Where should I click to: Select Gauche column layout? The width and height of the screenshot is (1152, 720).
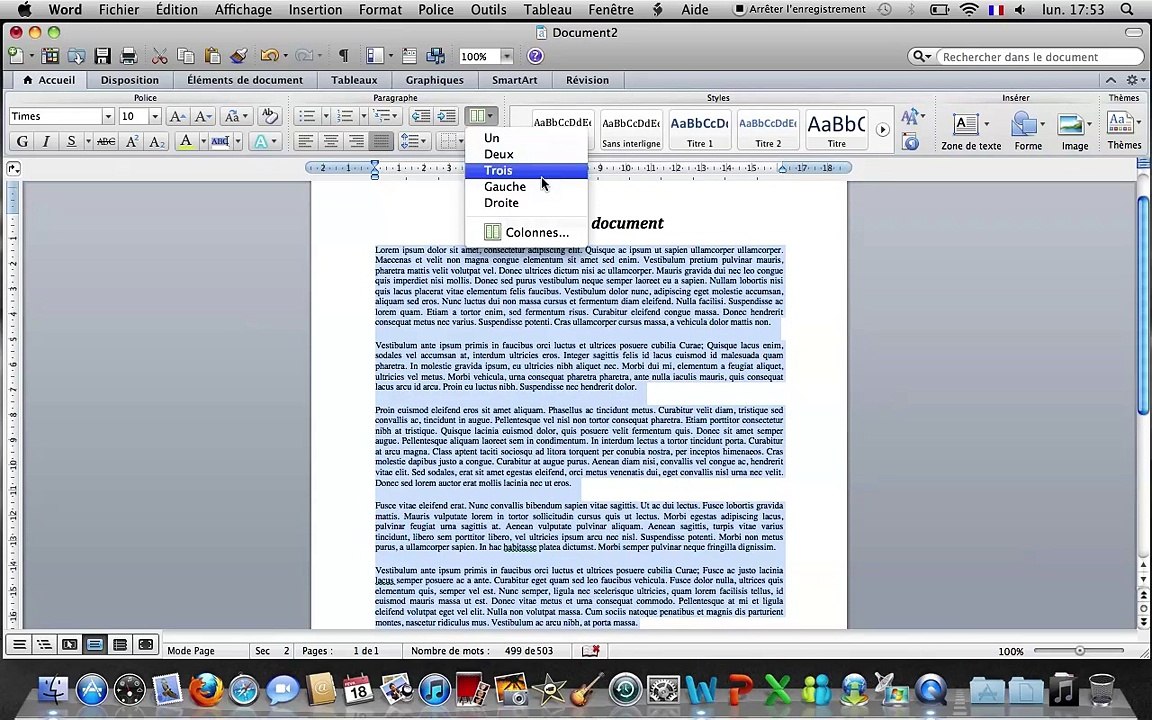(x=526, y=187)
